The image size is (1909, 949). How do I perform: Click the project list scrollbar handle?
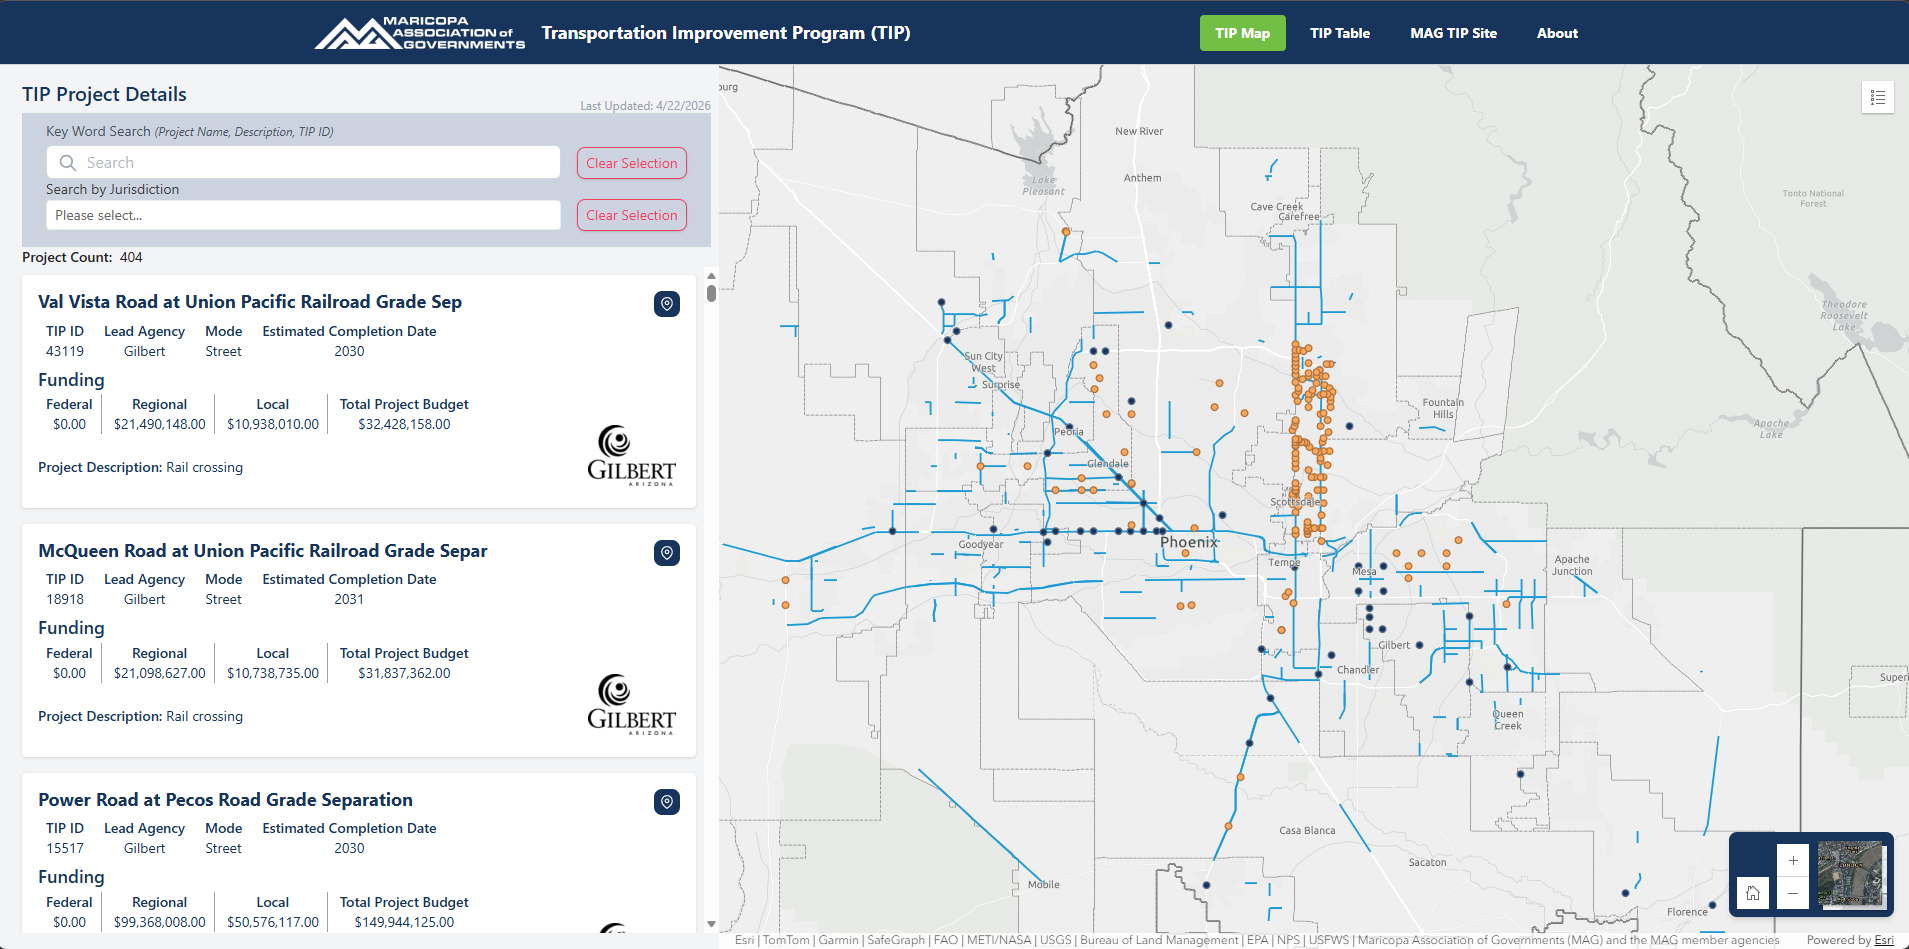[711, 293]
